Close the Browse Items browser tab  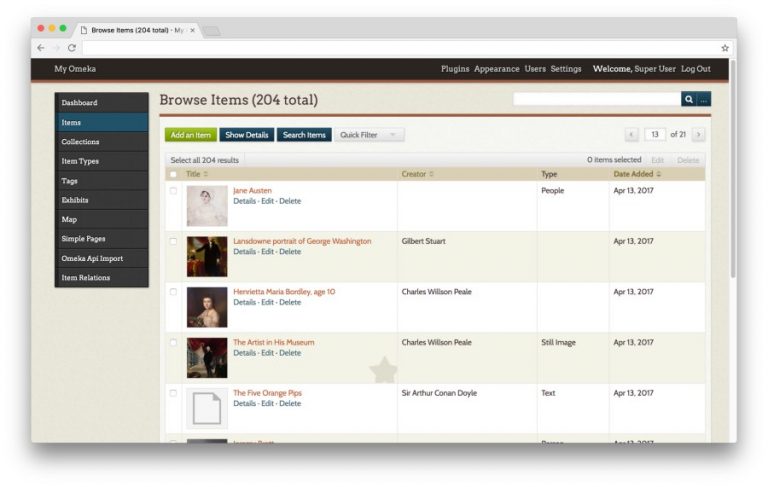[x=192, y=30]
